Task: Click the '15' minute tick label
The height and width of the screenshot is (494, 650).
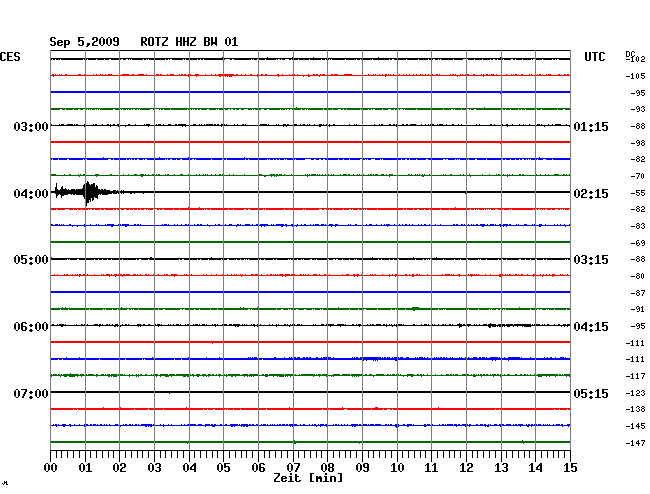Action: pyautogui.click(x=570, y=468)
